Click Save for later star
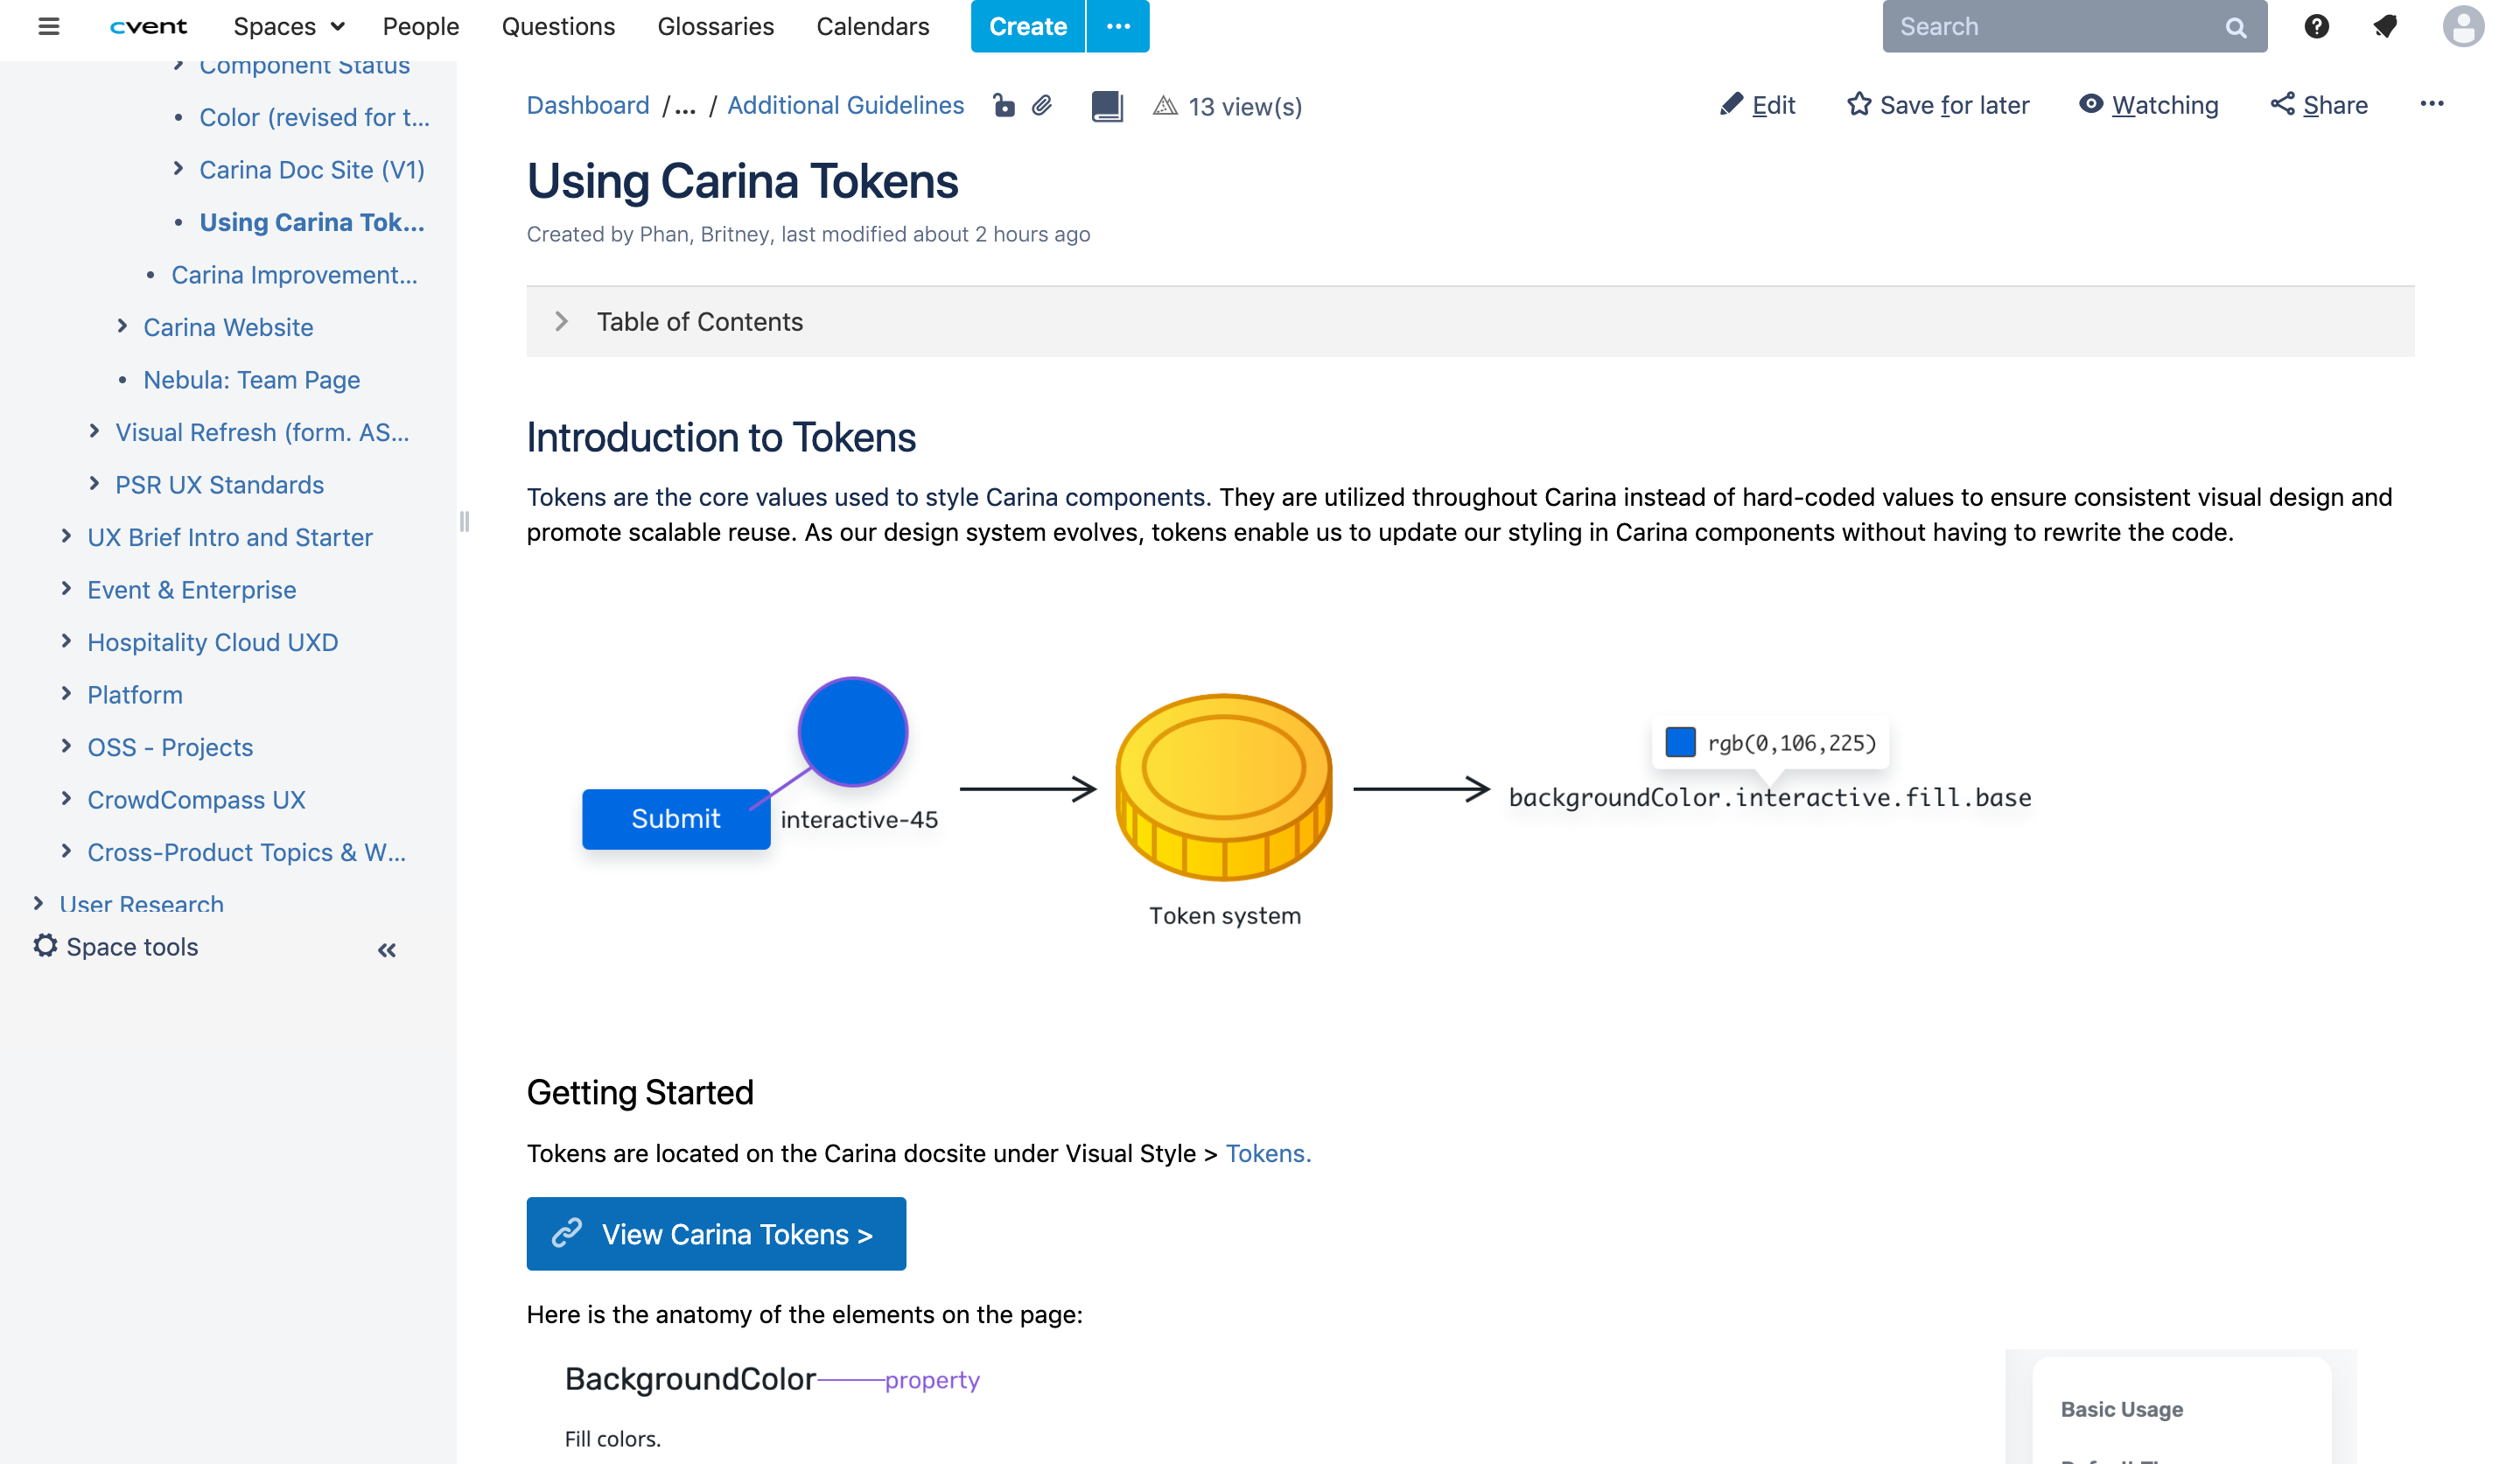2520x1464 pixels. point(1937,105)
